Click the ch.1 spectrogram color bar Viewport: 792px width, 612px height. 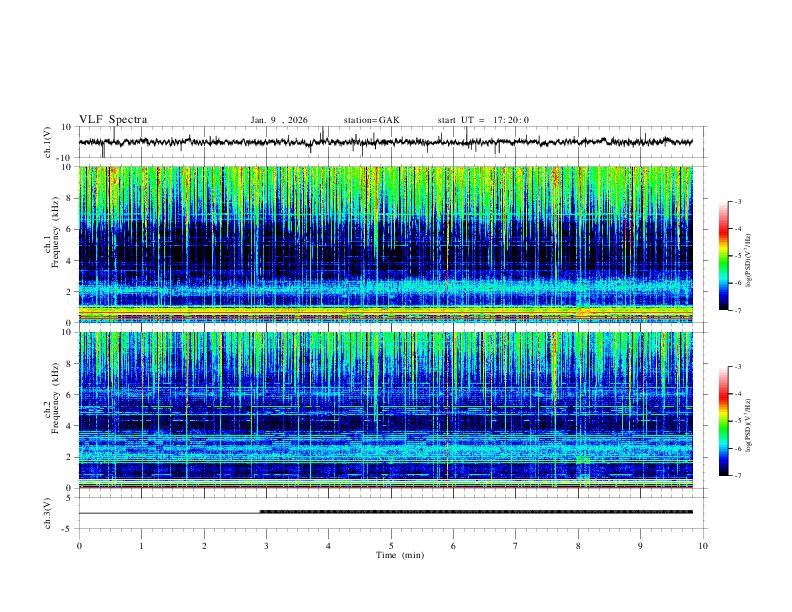(x=723, y=256)
